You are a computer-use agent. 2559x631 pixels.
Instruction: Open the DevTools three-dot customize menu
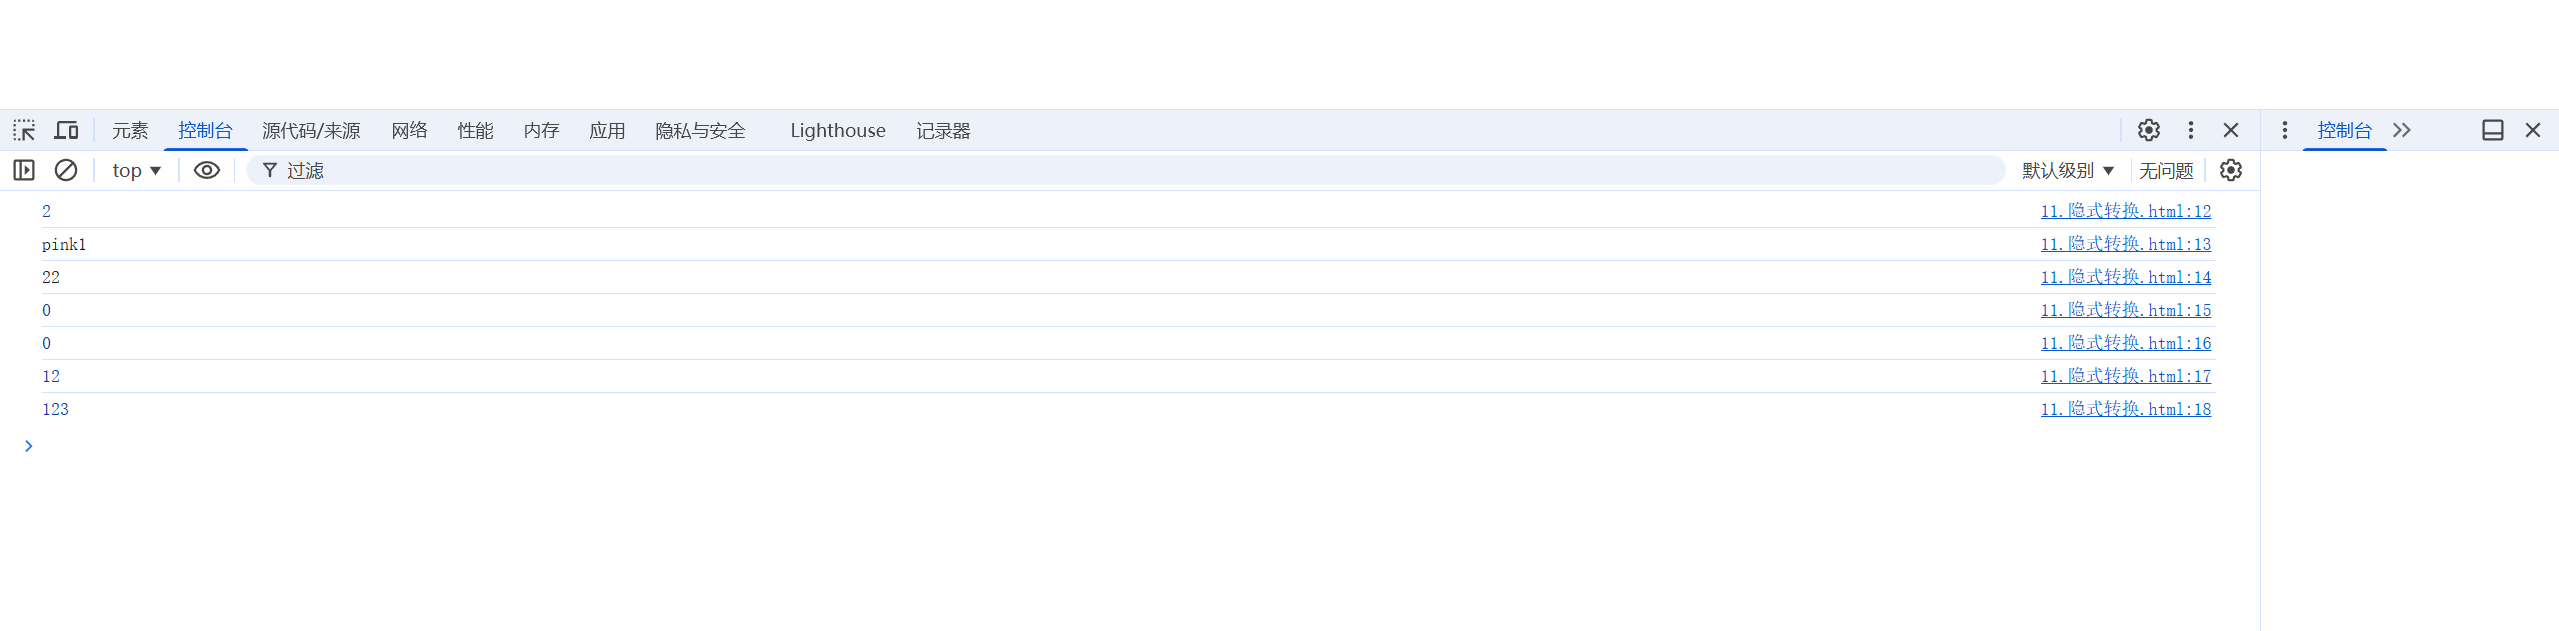(2190, 130)
